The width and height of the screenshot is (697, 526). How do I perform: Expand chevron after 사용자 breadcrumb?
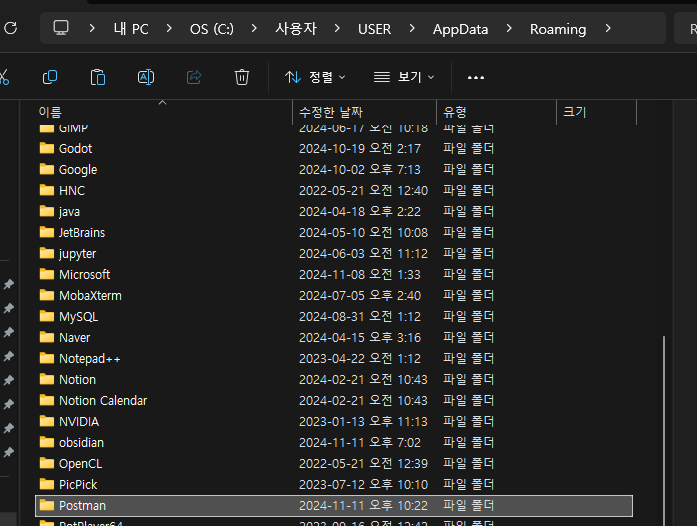click(337, 28)
